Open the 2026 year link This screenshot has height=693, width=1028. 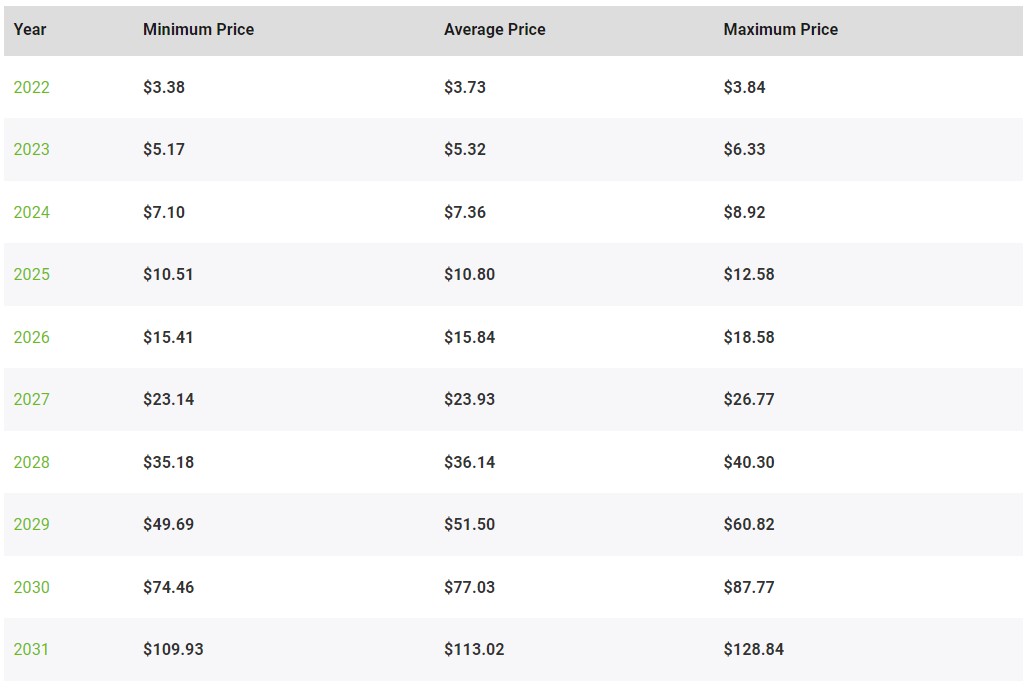point(31,337)
